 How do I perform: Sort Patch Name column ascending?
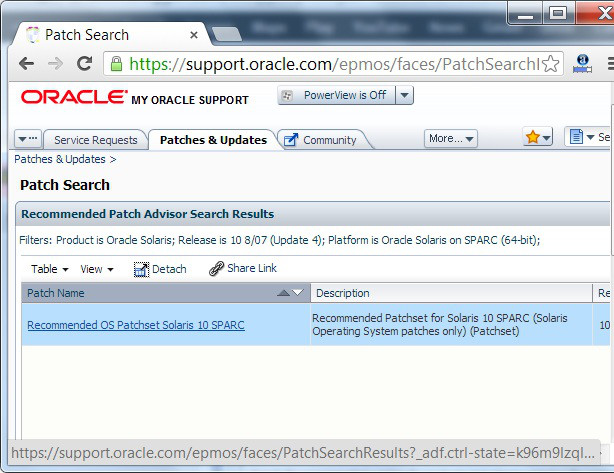pyautogui.click(x=283, y=293)
